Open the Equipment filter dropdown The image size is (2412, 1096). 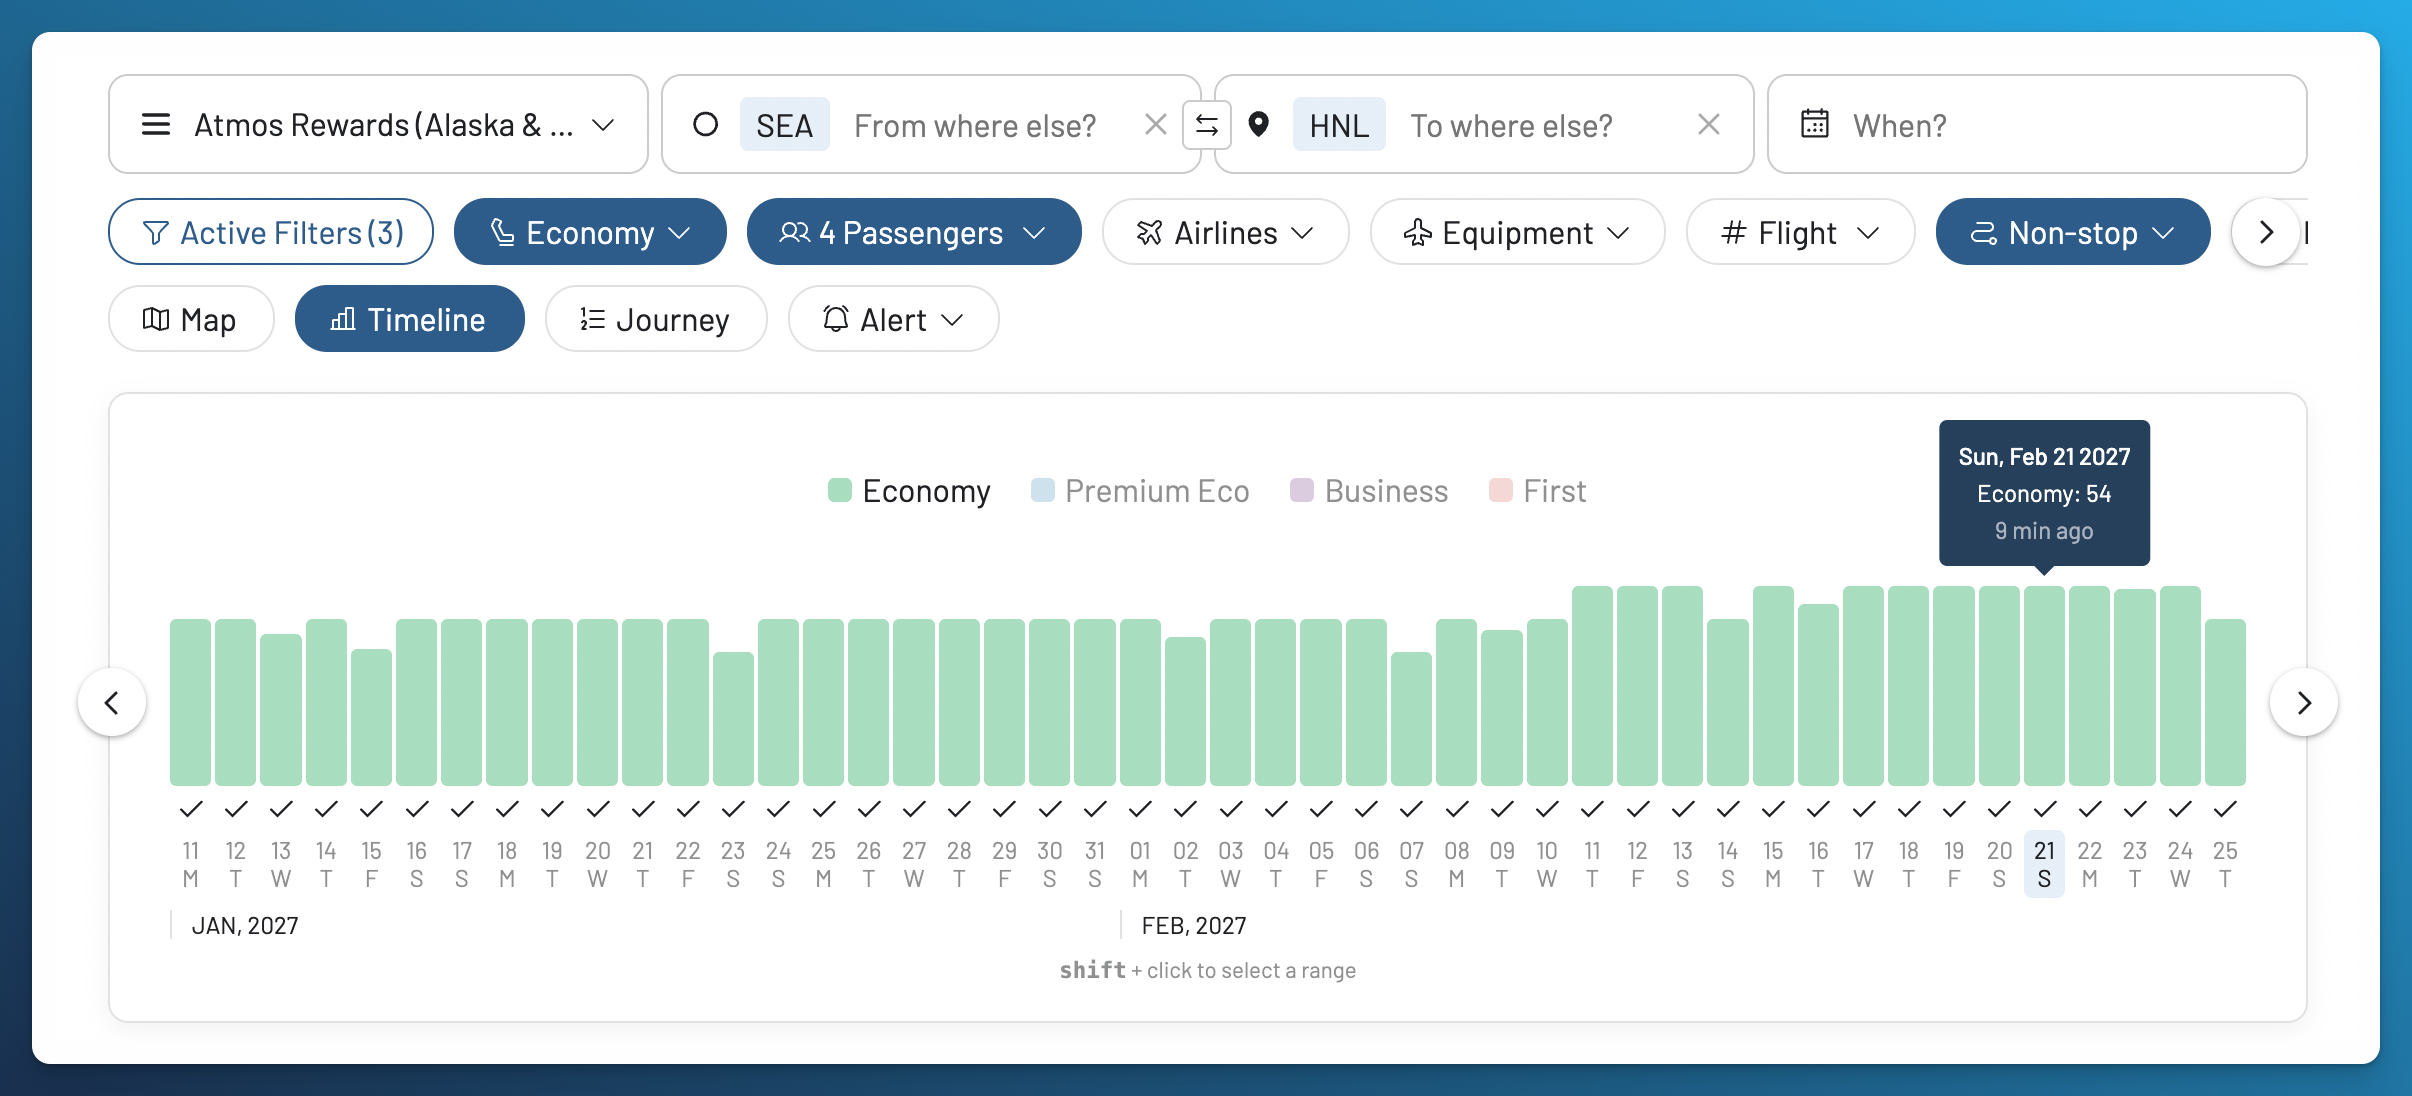pyautogui.click(x=1518, y=232)
